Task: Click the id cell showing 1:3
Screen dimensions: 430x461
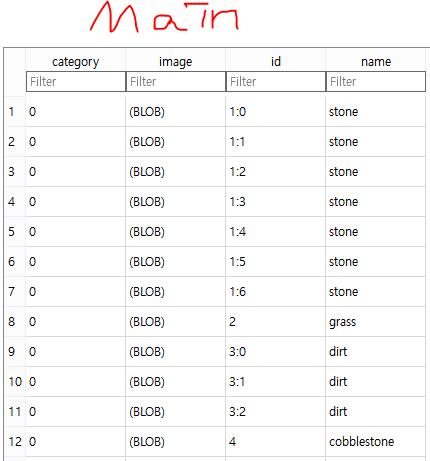Action: click(276, 202)
